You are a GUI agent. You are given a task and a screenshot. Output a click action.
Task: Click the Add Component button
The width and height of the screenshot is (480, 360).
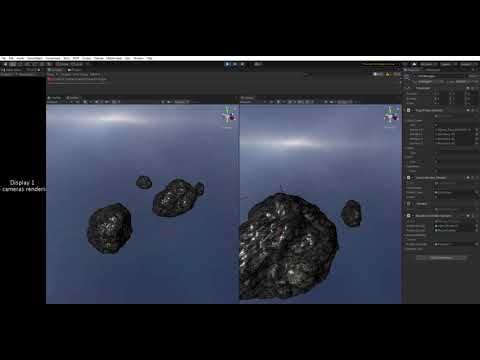[442, 258]
